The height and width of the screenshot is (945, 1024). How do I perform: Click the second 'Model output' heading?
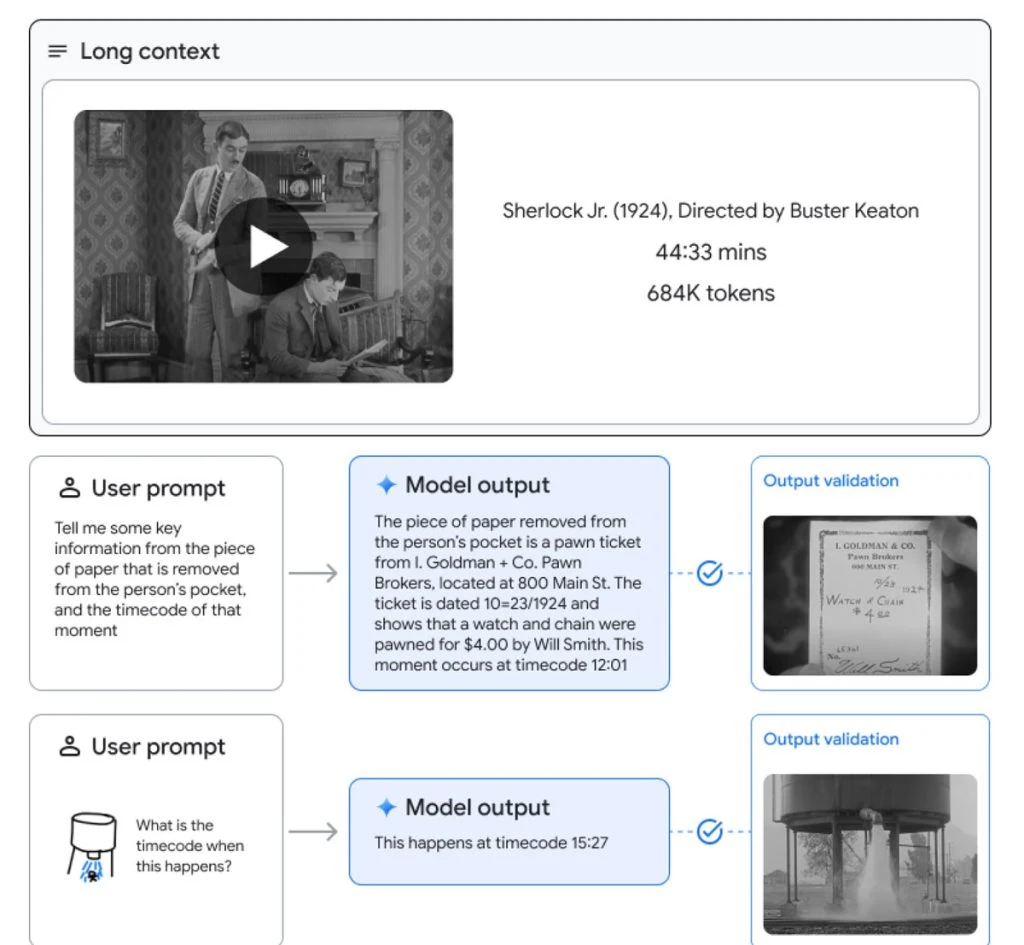[477, 808]
